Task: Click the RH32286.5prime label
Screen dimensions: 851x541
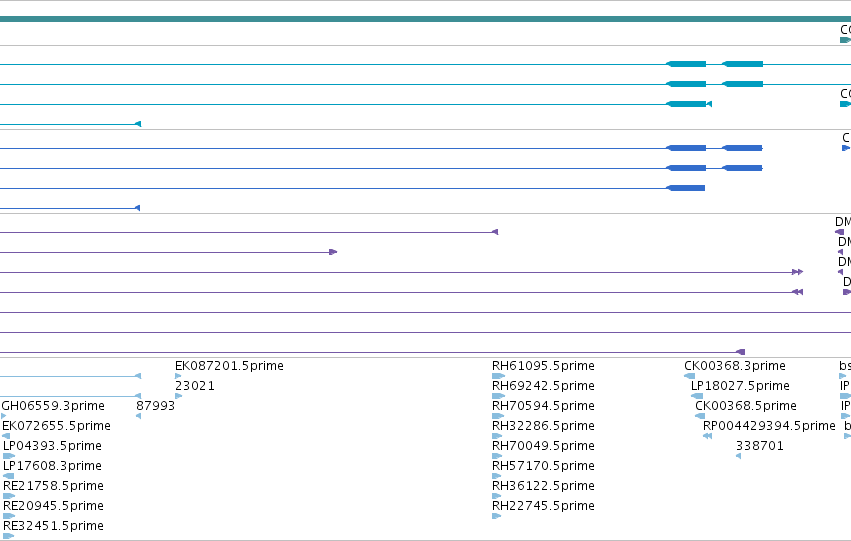Action: tap(543, 426)
